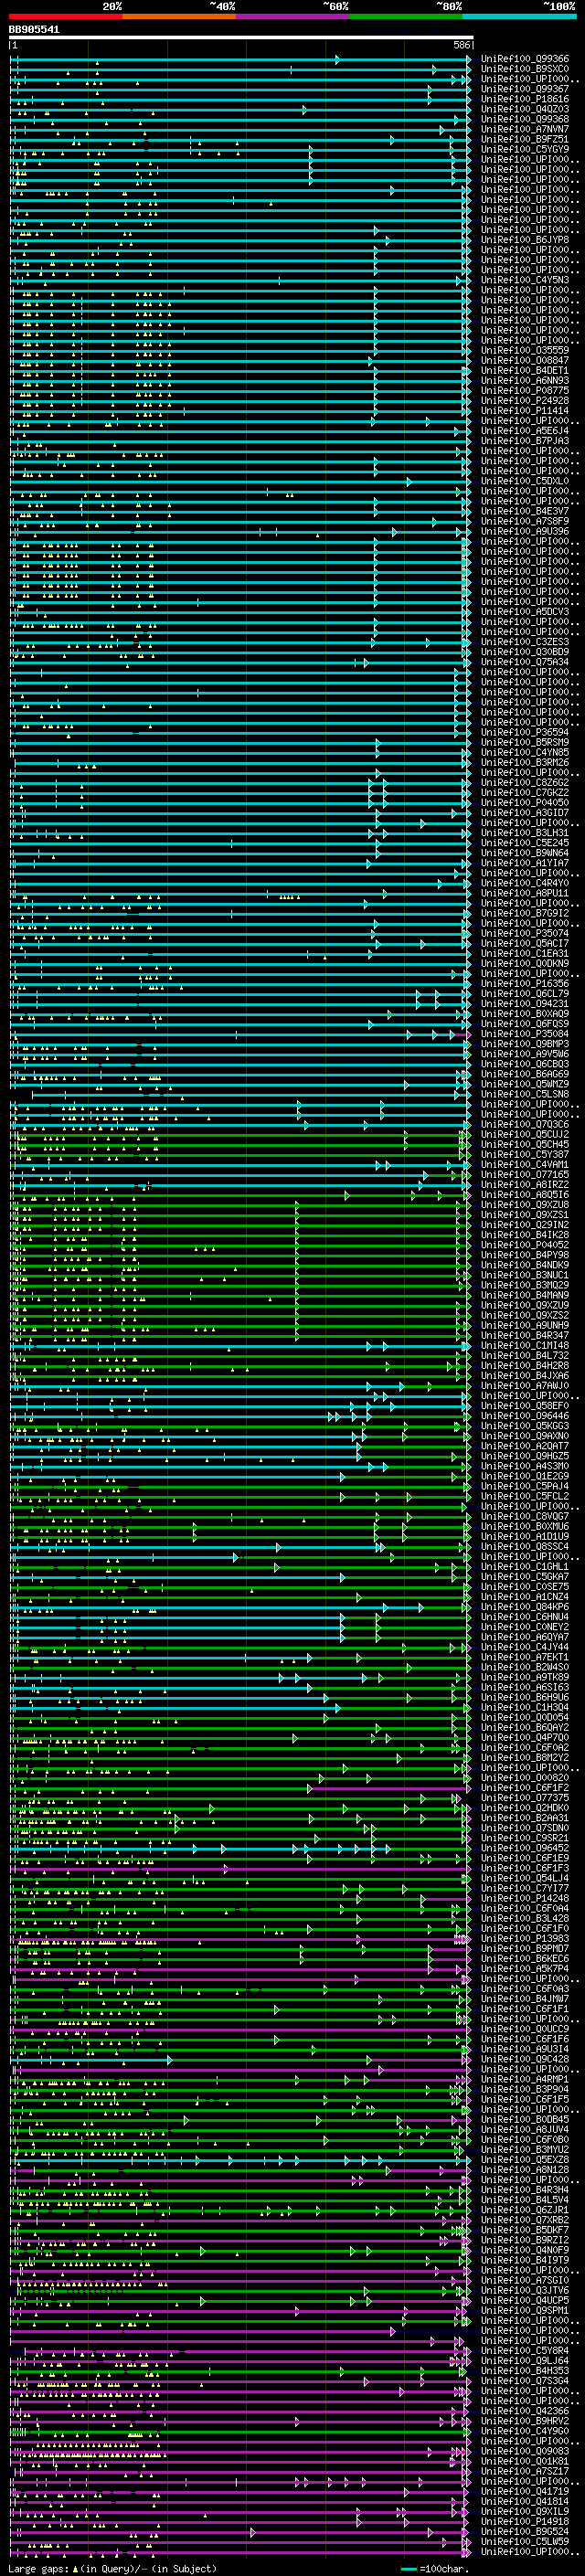Select the UniRef100_A2QAT7 label
This screenshot has width=585, height=2576.
[x=525, y=1445]
